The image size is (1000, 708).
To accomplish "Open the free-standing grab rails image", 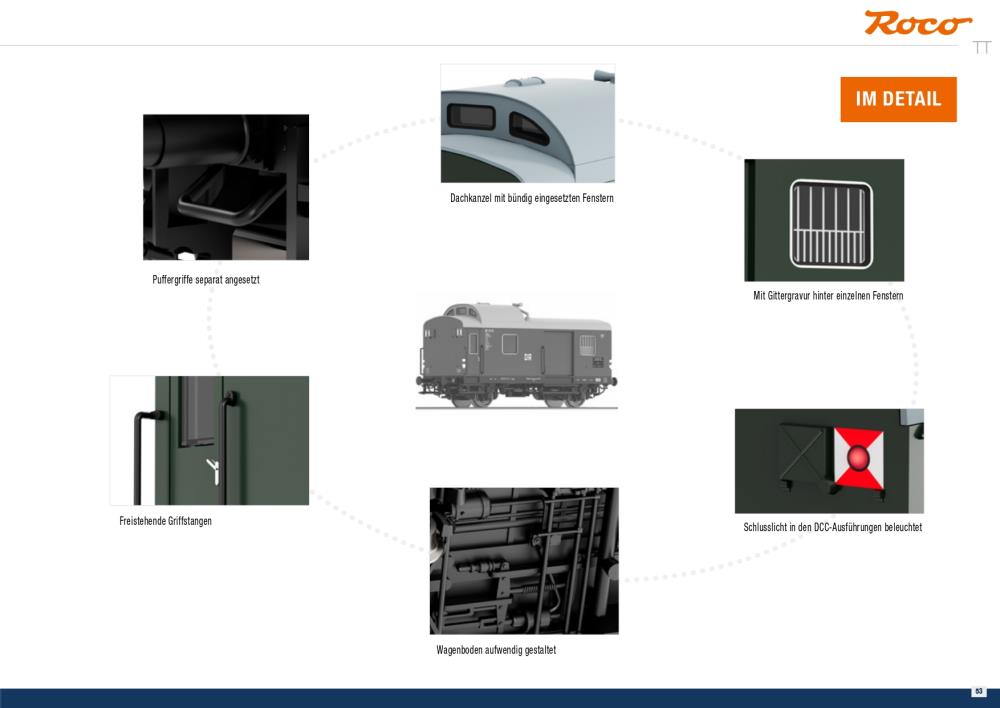I will (x=209, y=440).
